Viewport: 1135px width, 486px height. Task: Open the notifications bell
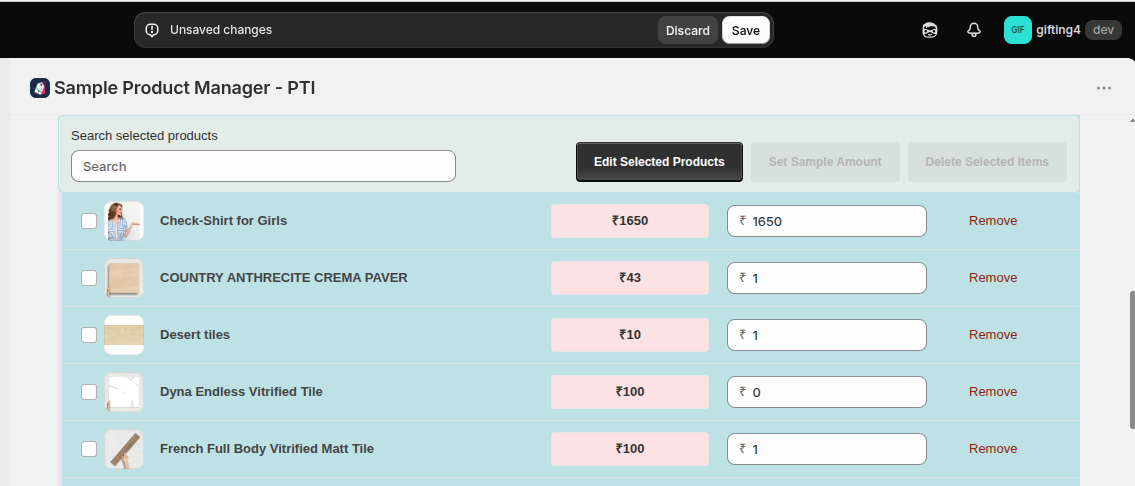point(974,30)
